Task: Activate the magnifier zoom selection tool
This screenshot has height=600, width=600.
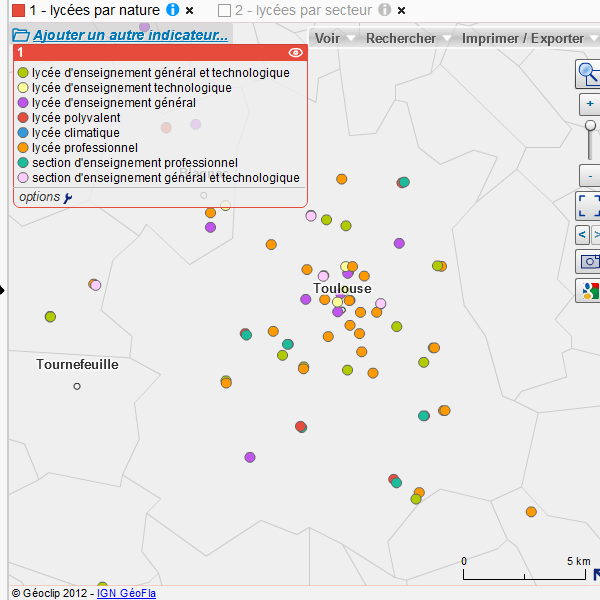Action: tap(589, 72)
